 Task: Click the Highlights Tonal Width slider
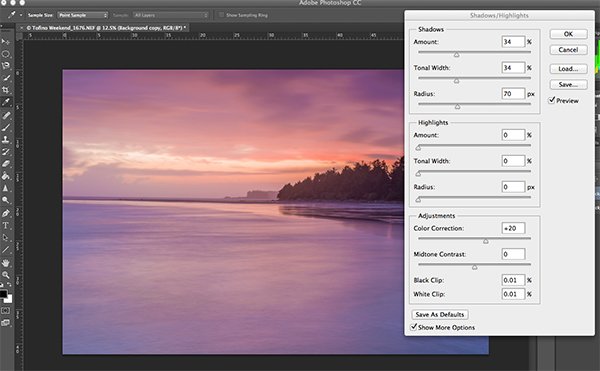[474, 172]
